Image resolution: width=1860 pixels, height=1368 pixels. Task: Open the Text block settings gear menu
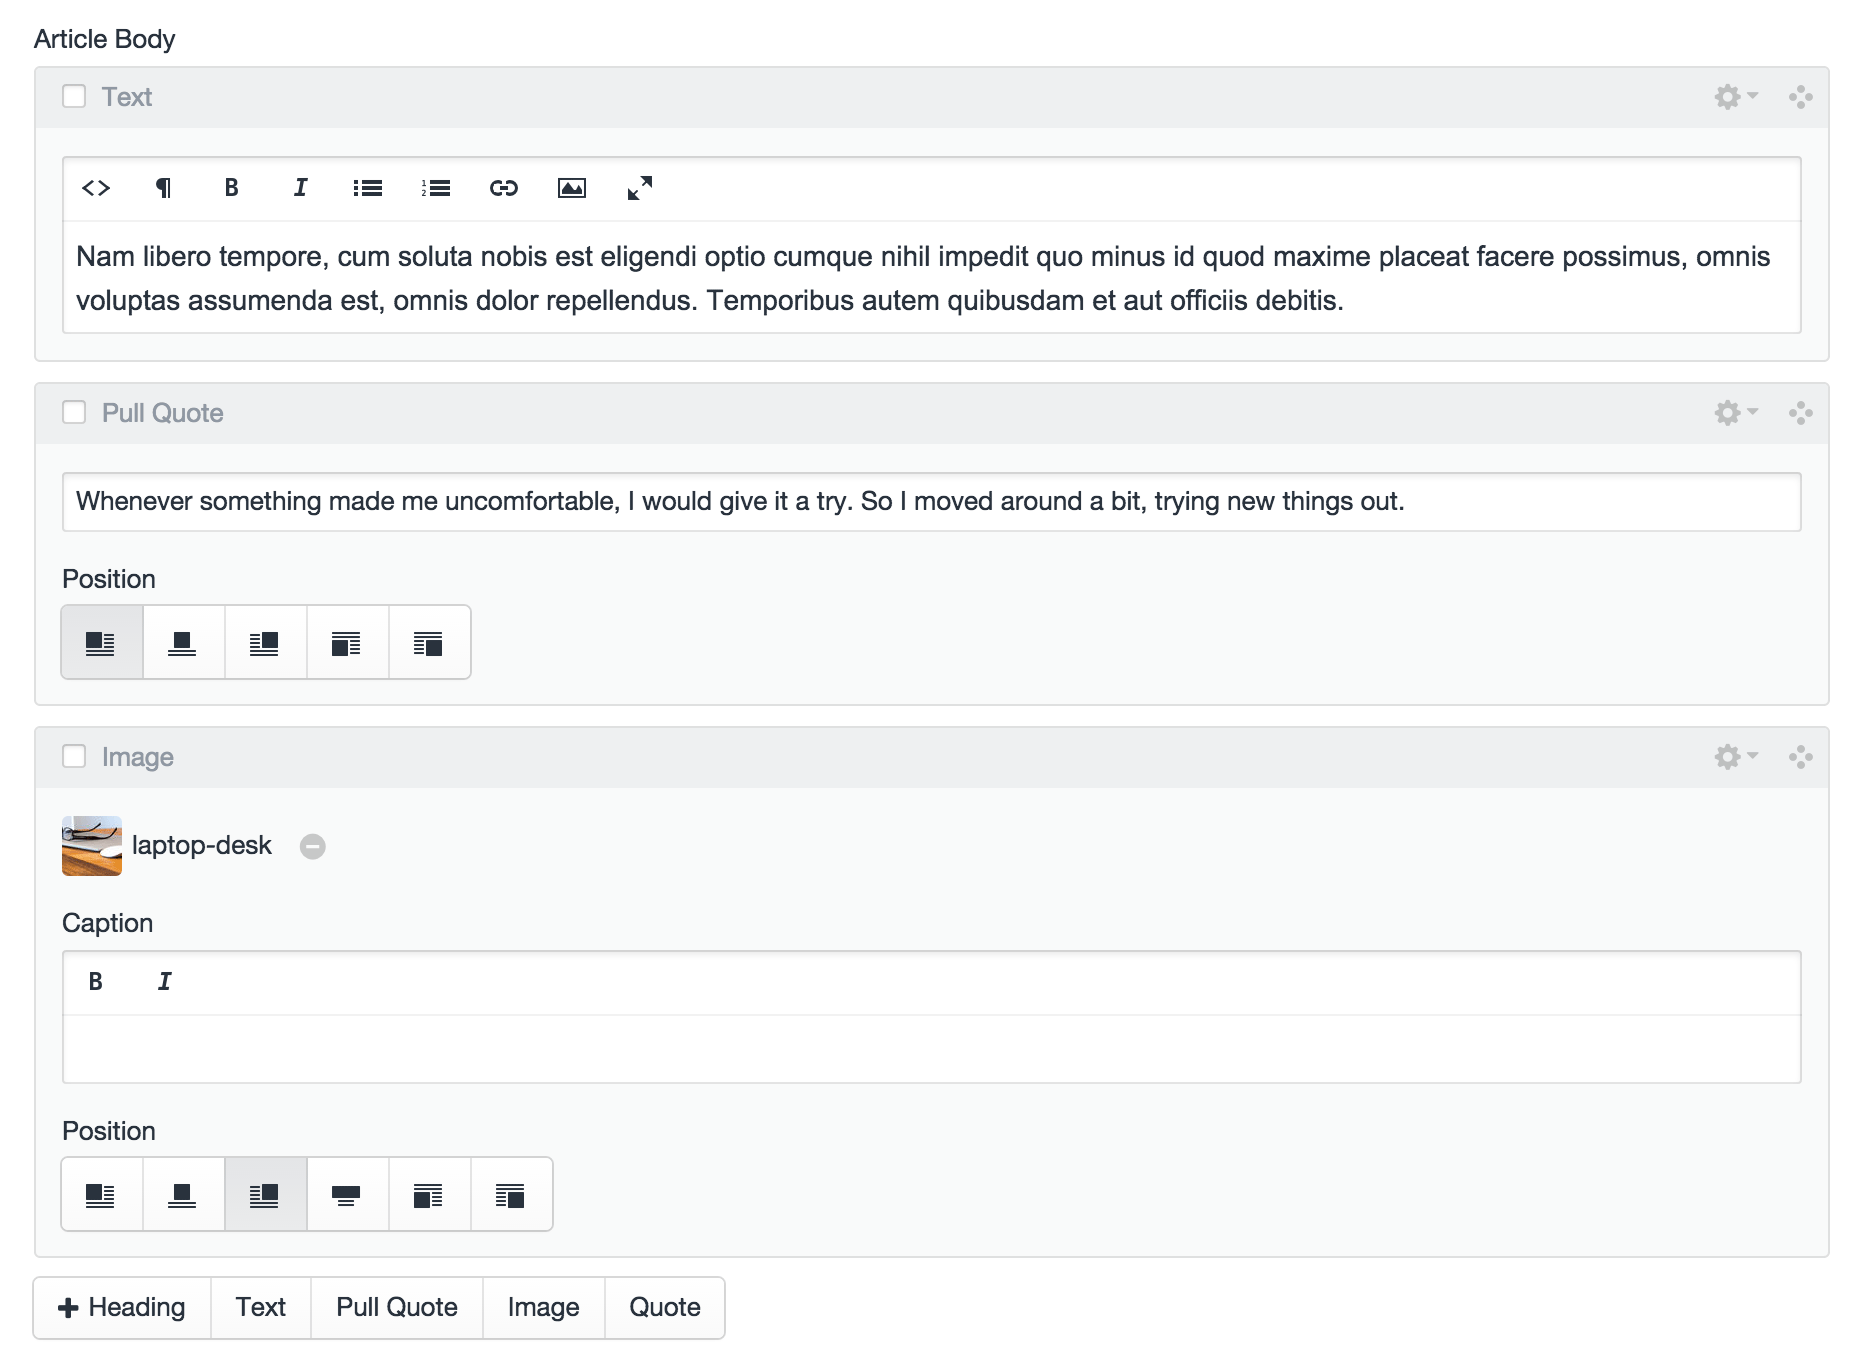[1734, 97]
